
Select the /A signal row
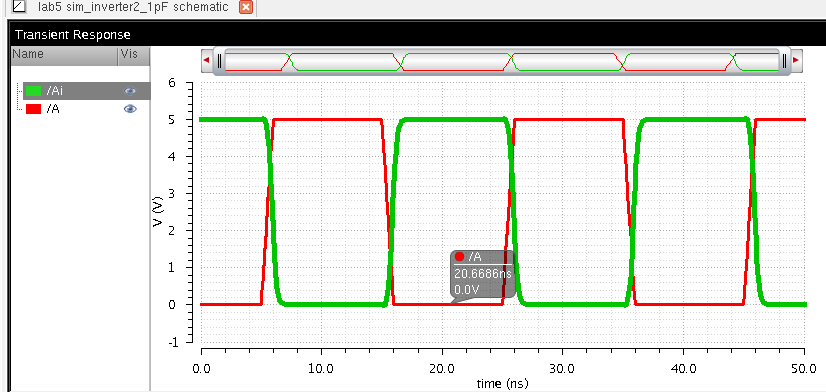[87, 109]
